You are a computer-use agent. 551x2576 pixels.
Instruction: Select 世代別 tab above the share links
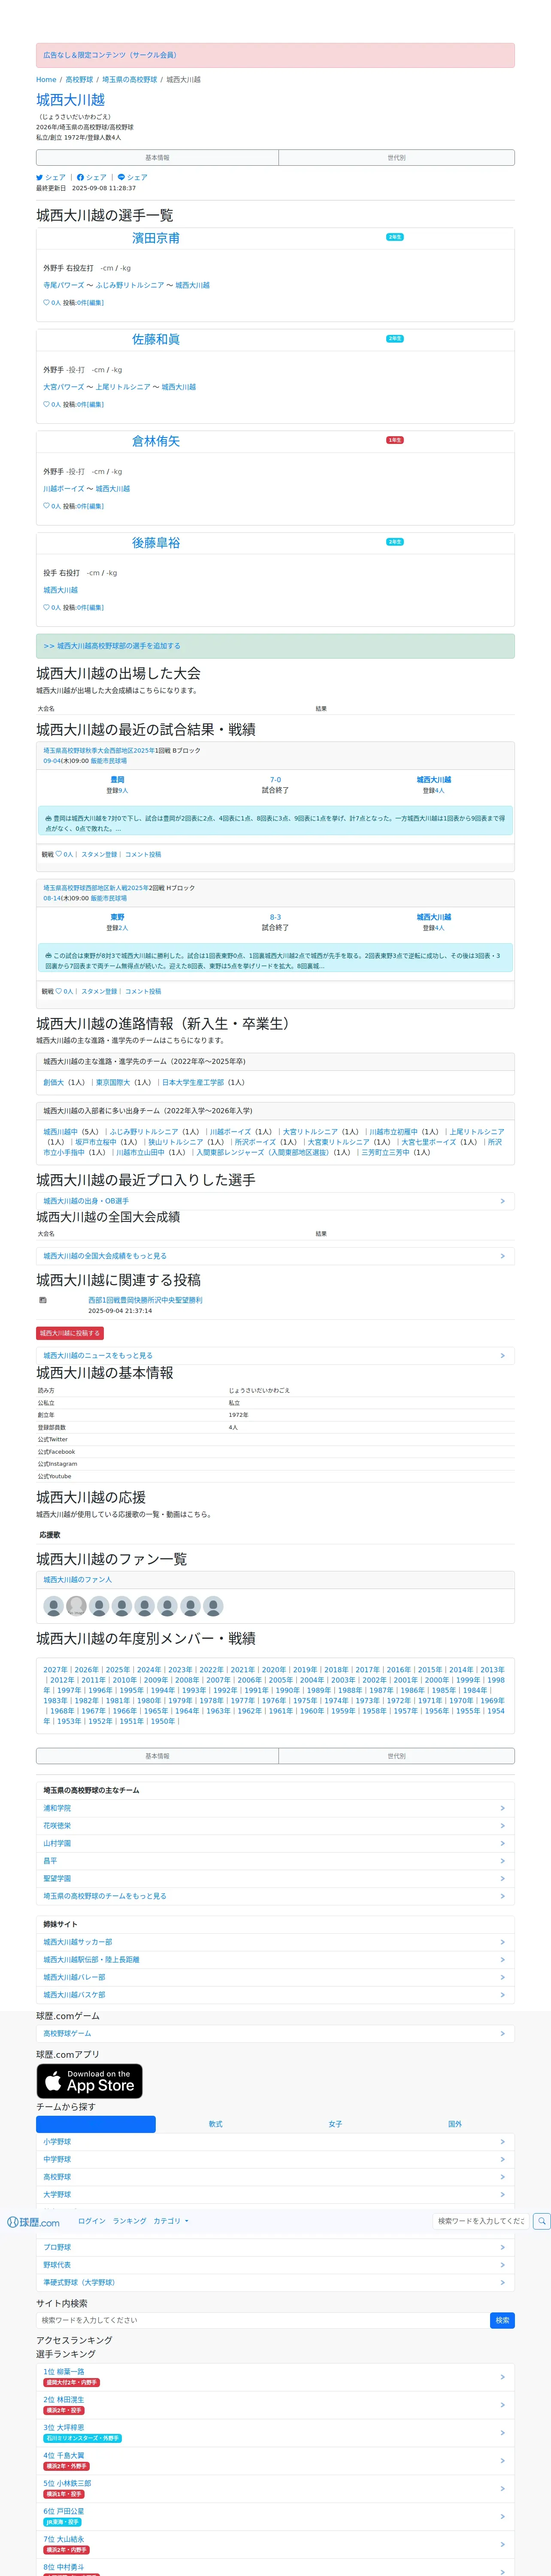tap(396, 158)
